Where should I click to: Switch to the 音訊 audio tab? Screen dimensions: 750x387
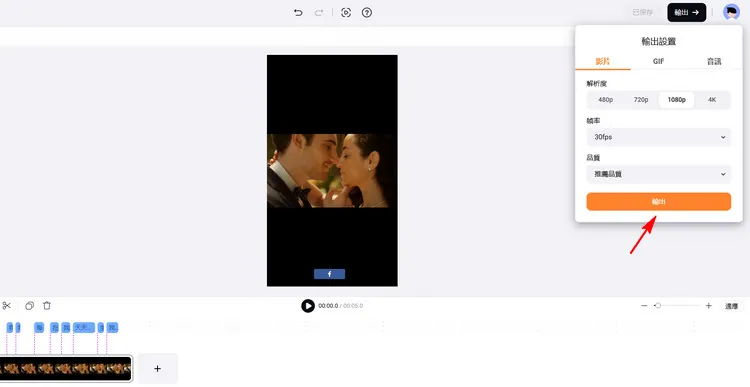click(x=714, y=61)
